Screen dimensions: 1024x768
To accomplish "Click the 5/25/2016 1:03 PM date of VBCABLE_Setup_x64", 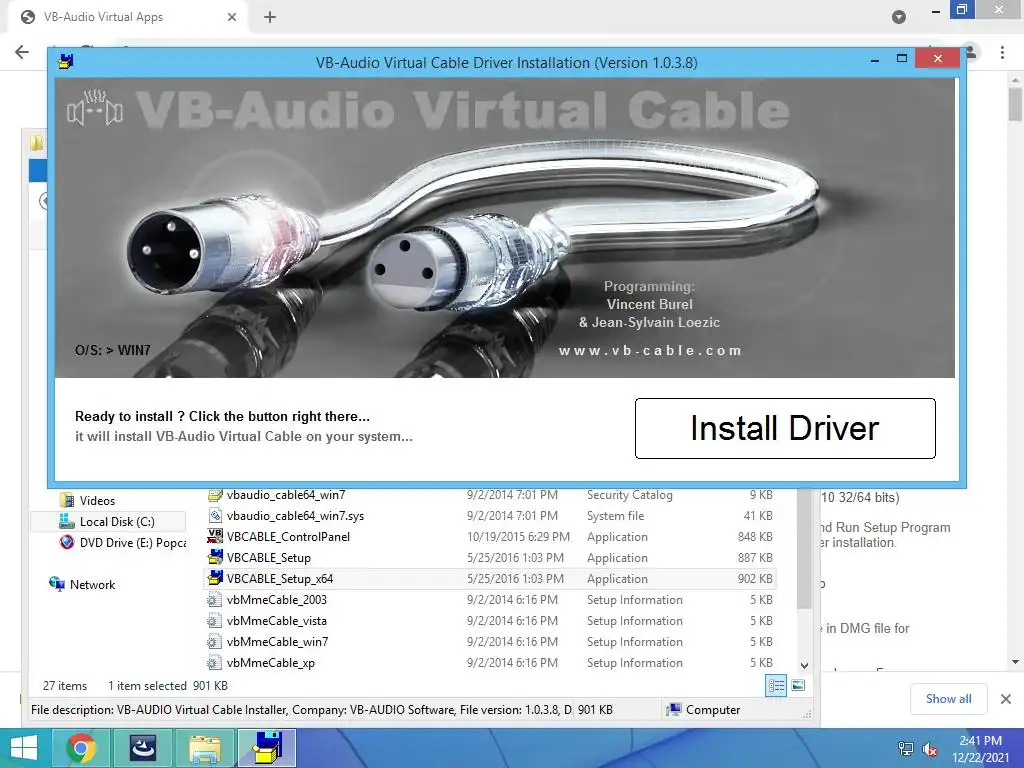I will point(515,579).
